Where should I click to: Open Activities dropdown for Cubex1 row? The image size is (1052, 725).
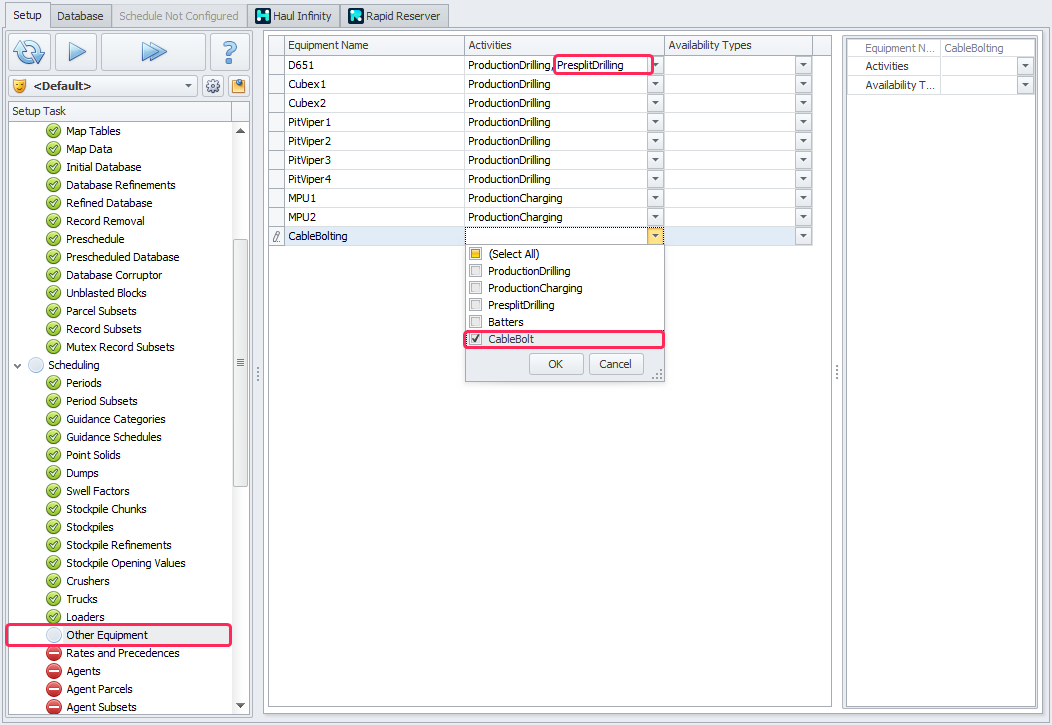pyautogui.click(x=655, y=85)
